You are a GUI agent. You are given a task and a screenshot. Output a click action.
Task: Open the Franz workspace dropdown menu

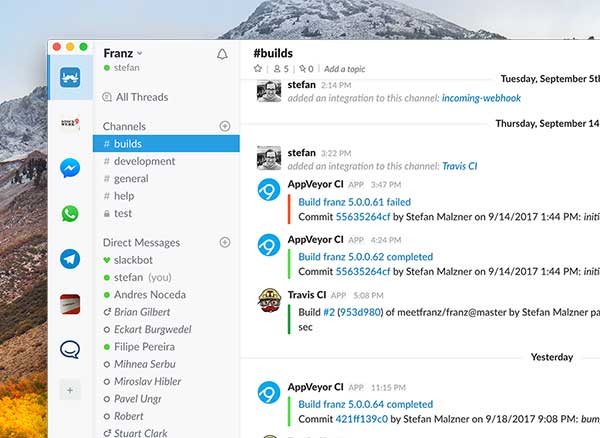[x=123, y=53]
